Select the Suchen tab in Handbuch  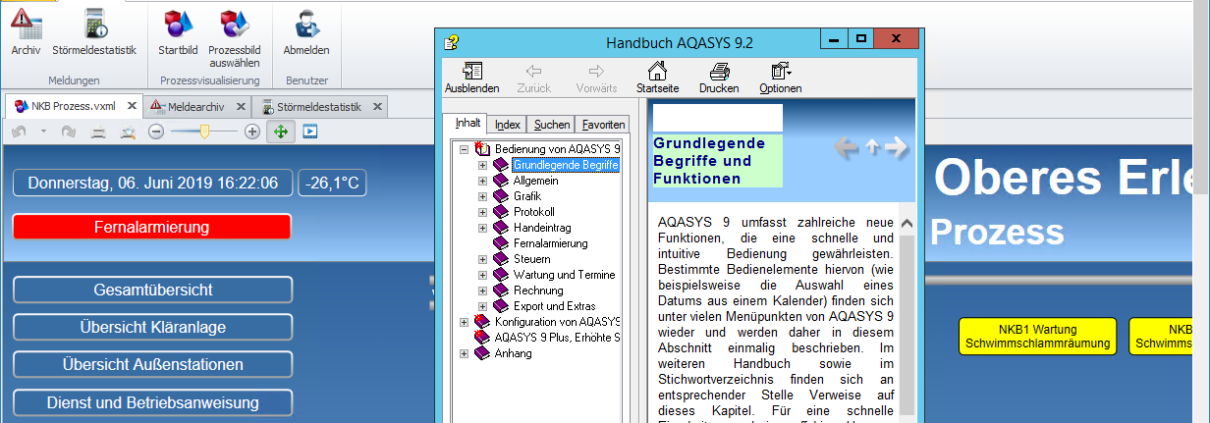551,125
